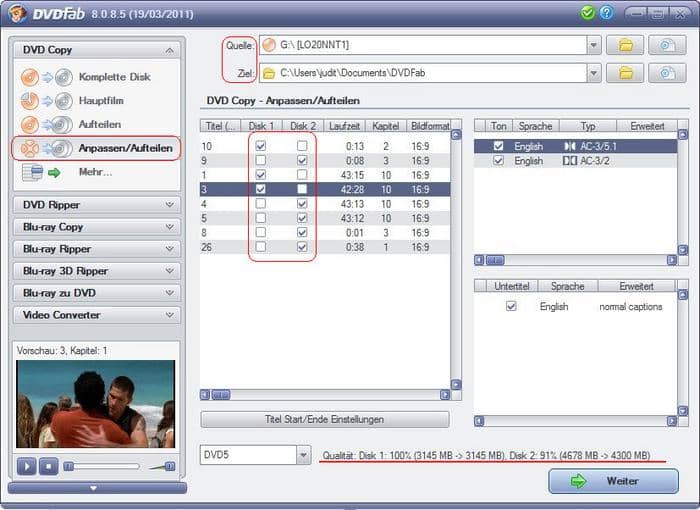Open the DVD5 output size dropdown

304,455
